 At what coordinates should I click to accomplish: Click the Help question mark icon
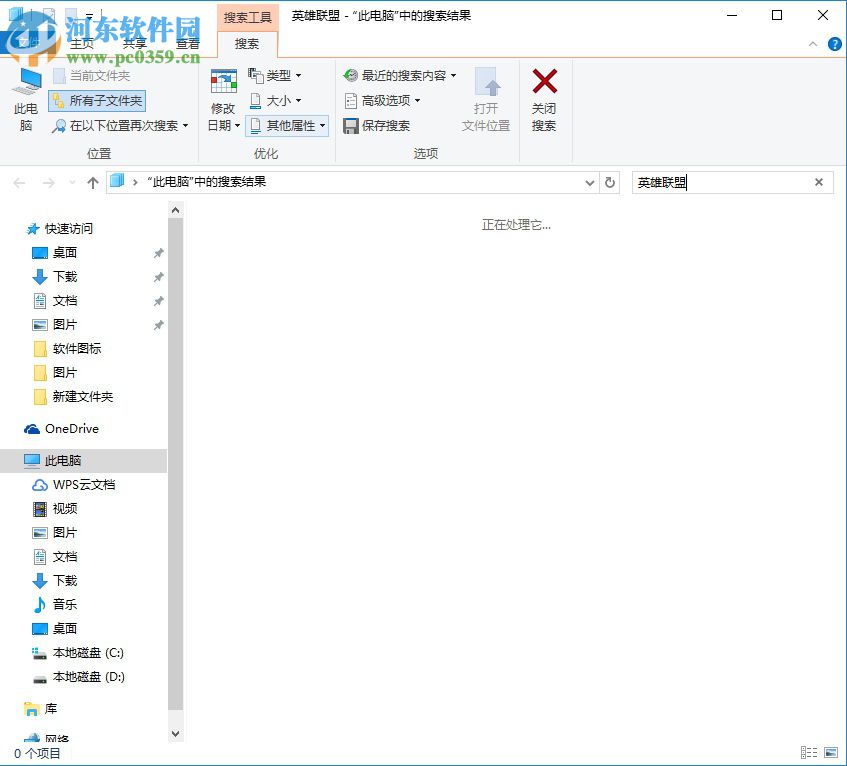pos(835,44)
